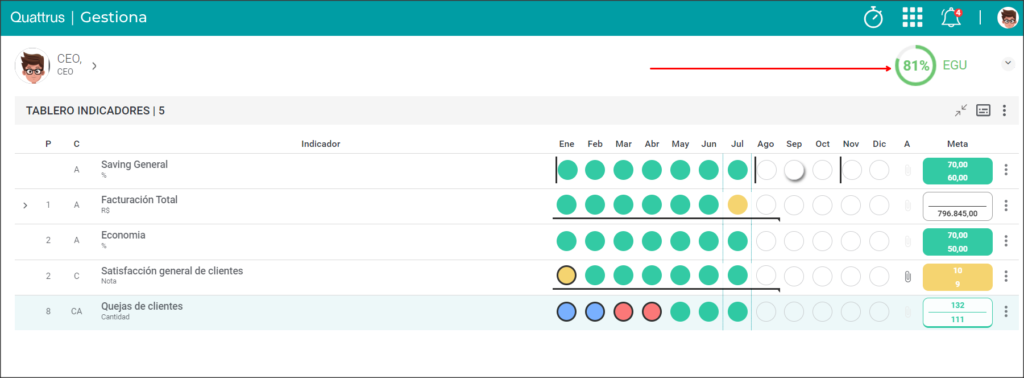Select Quejas de clientes Ene blue circle

pyautogui.click(x=567, y=311)
